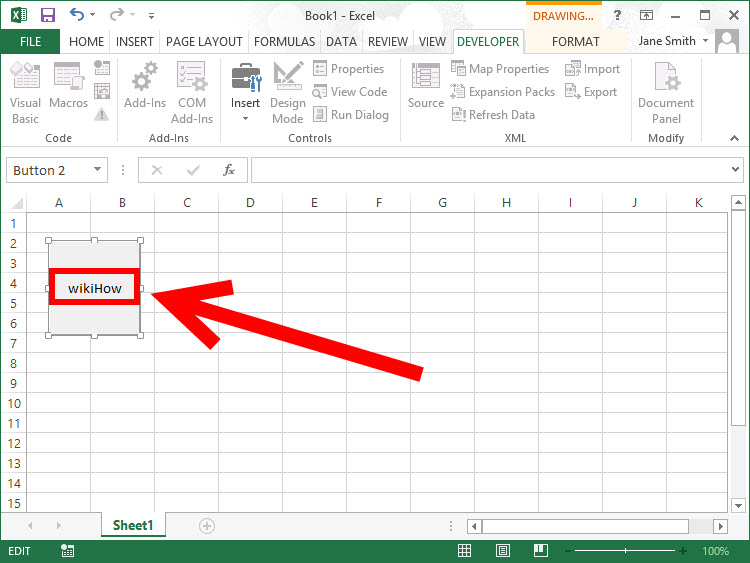
Task: Switch to the REVIEW tab
Action: (x=388, y=42)
